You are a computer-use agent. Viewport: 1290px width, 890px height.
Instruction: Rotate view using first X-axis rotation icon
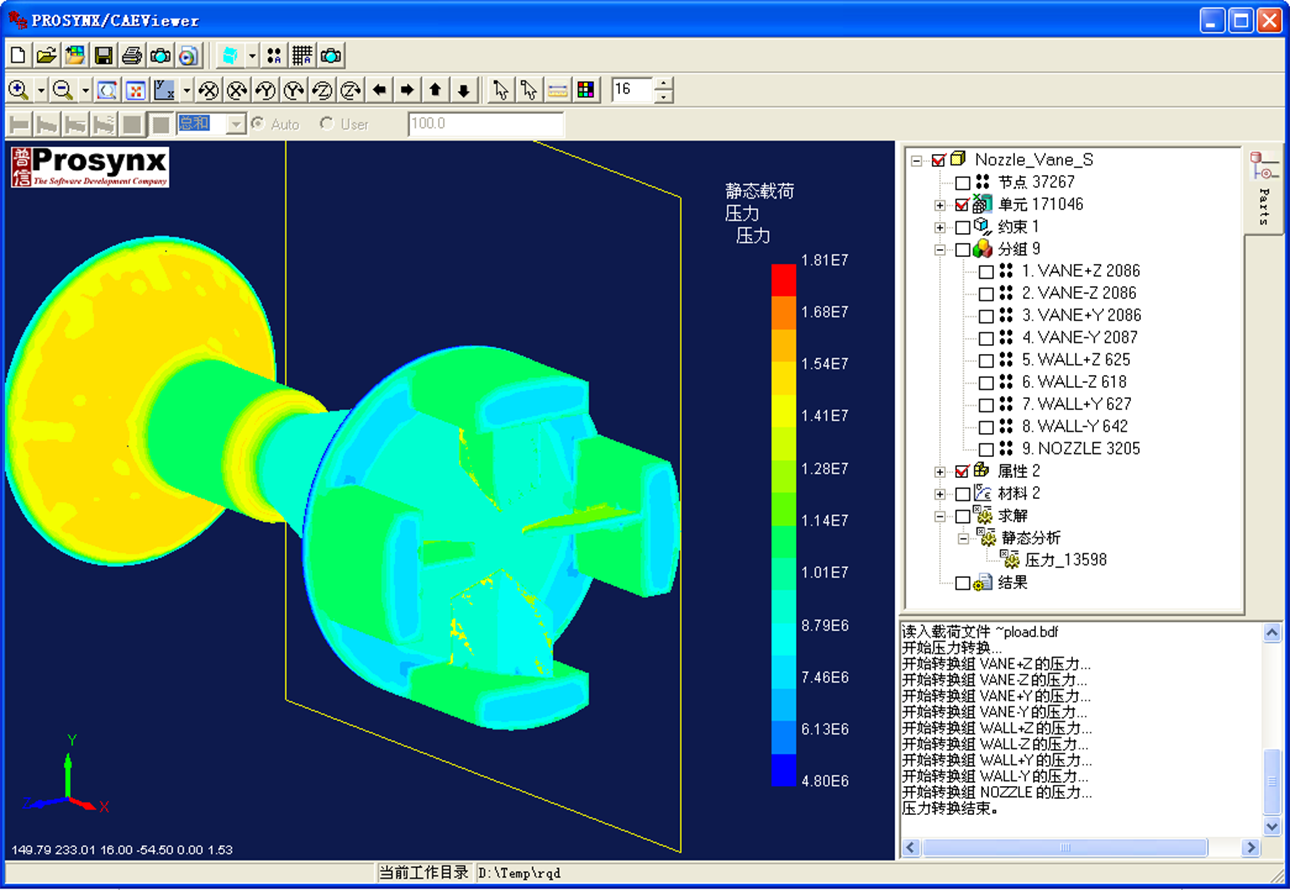208,90
